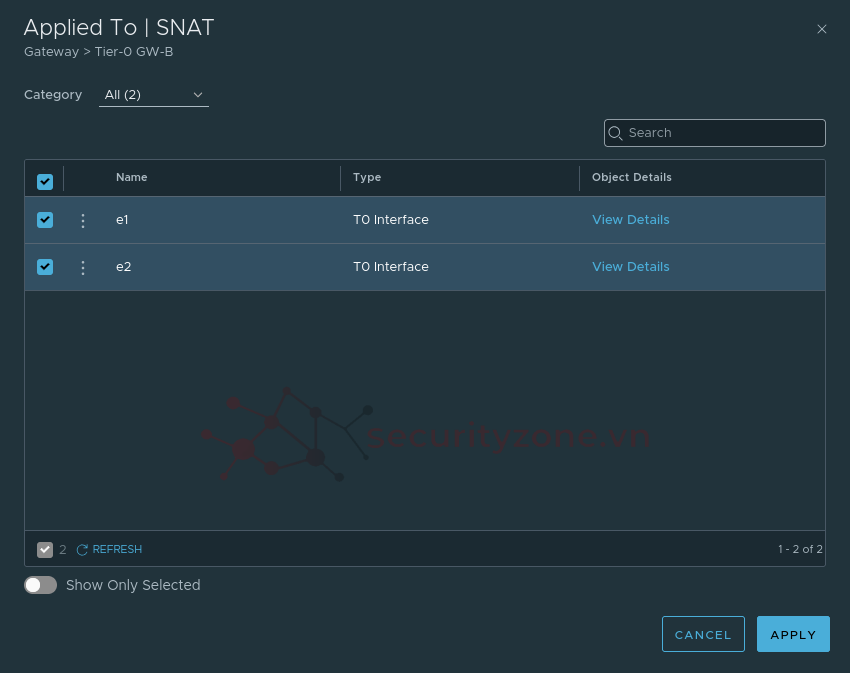Uncheck the e1 row checkbox
The height and width of the screenshot is (673, 850).
[x=45, y=220]
